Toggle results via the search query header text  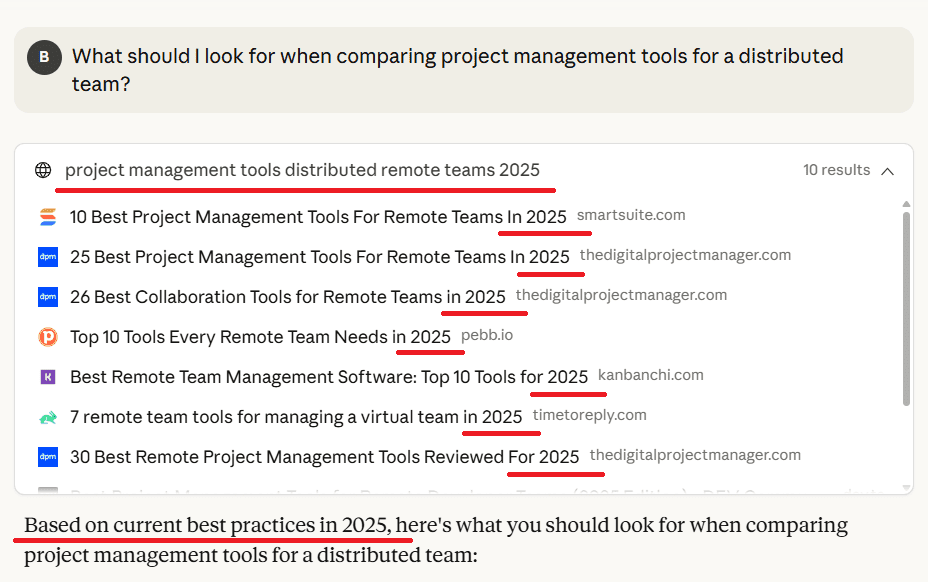(302, 170)
